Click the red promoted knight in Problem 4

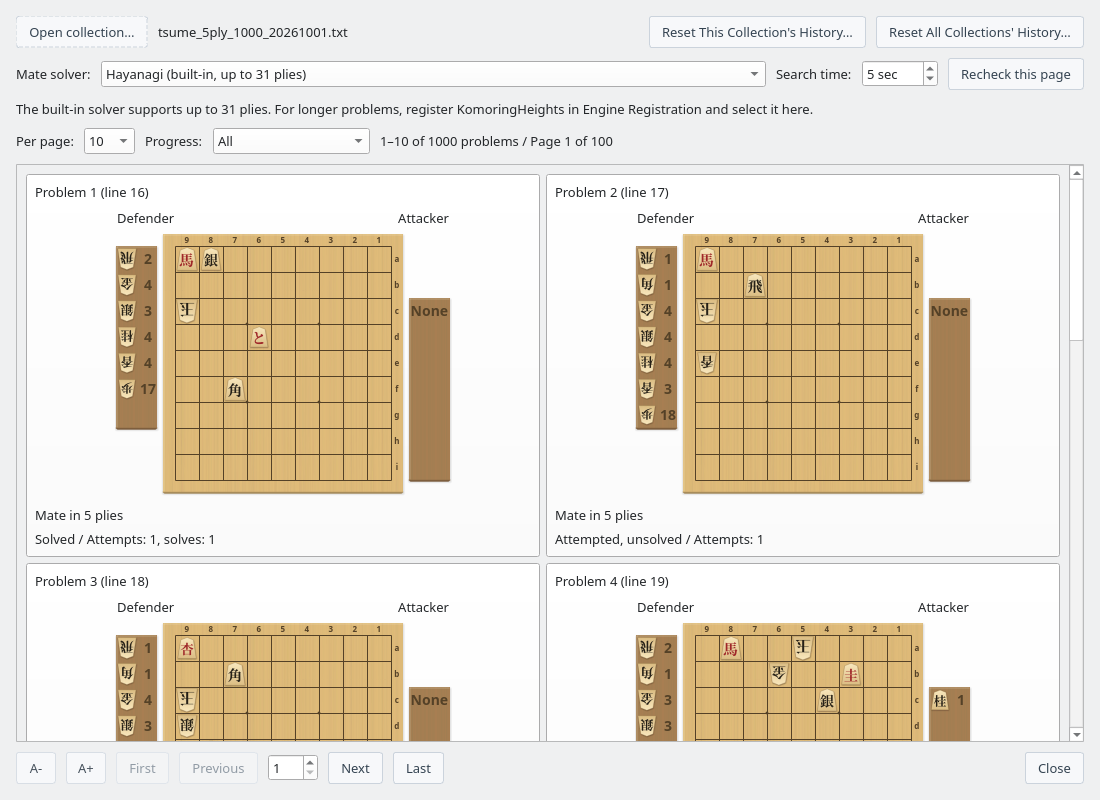pyautogui.click(x=851, y=674)
